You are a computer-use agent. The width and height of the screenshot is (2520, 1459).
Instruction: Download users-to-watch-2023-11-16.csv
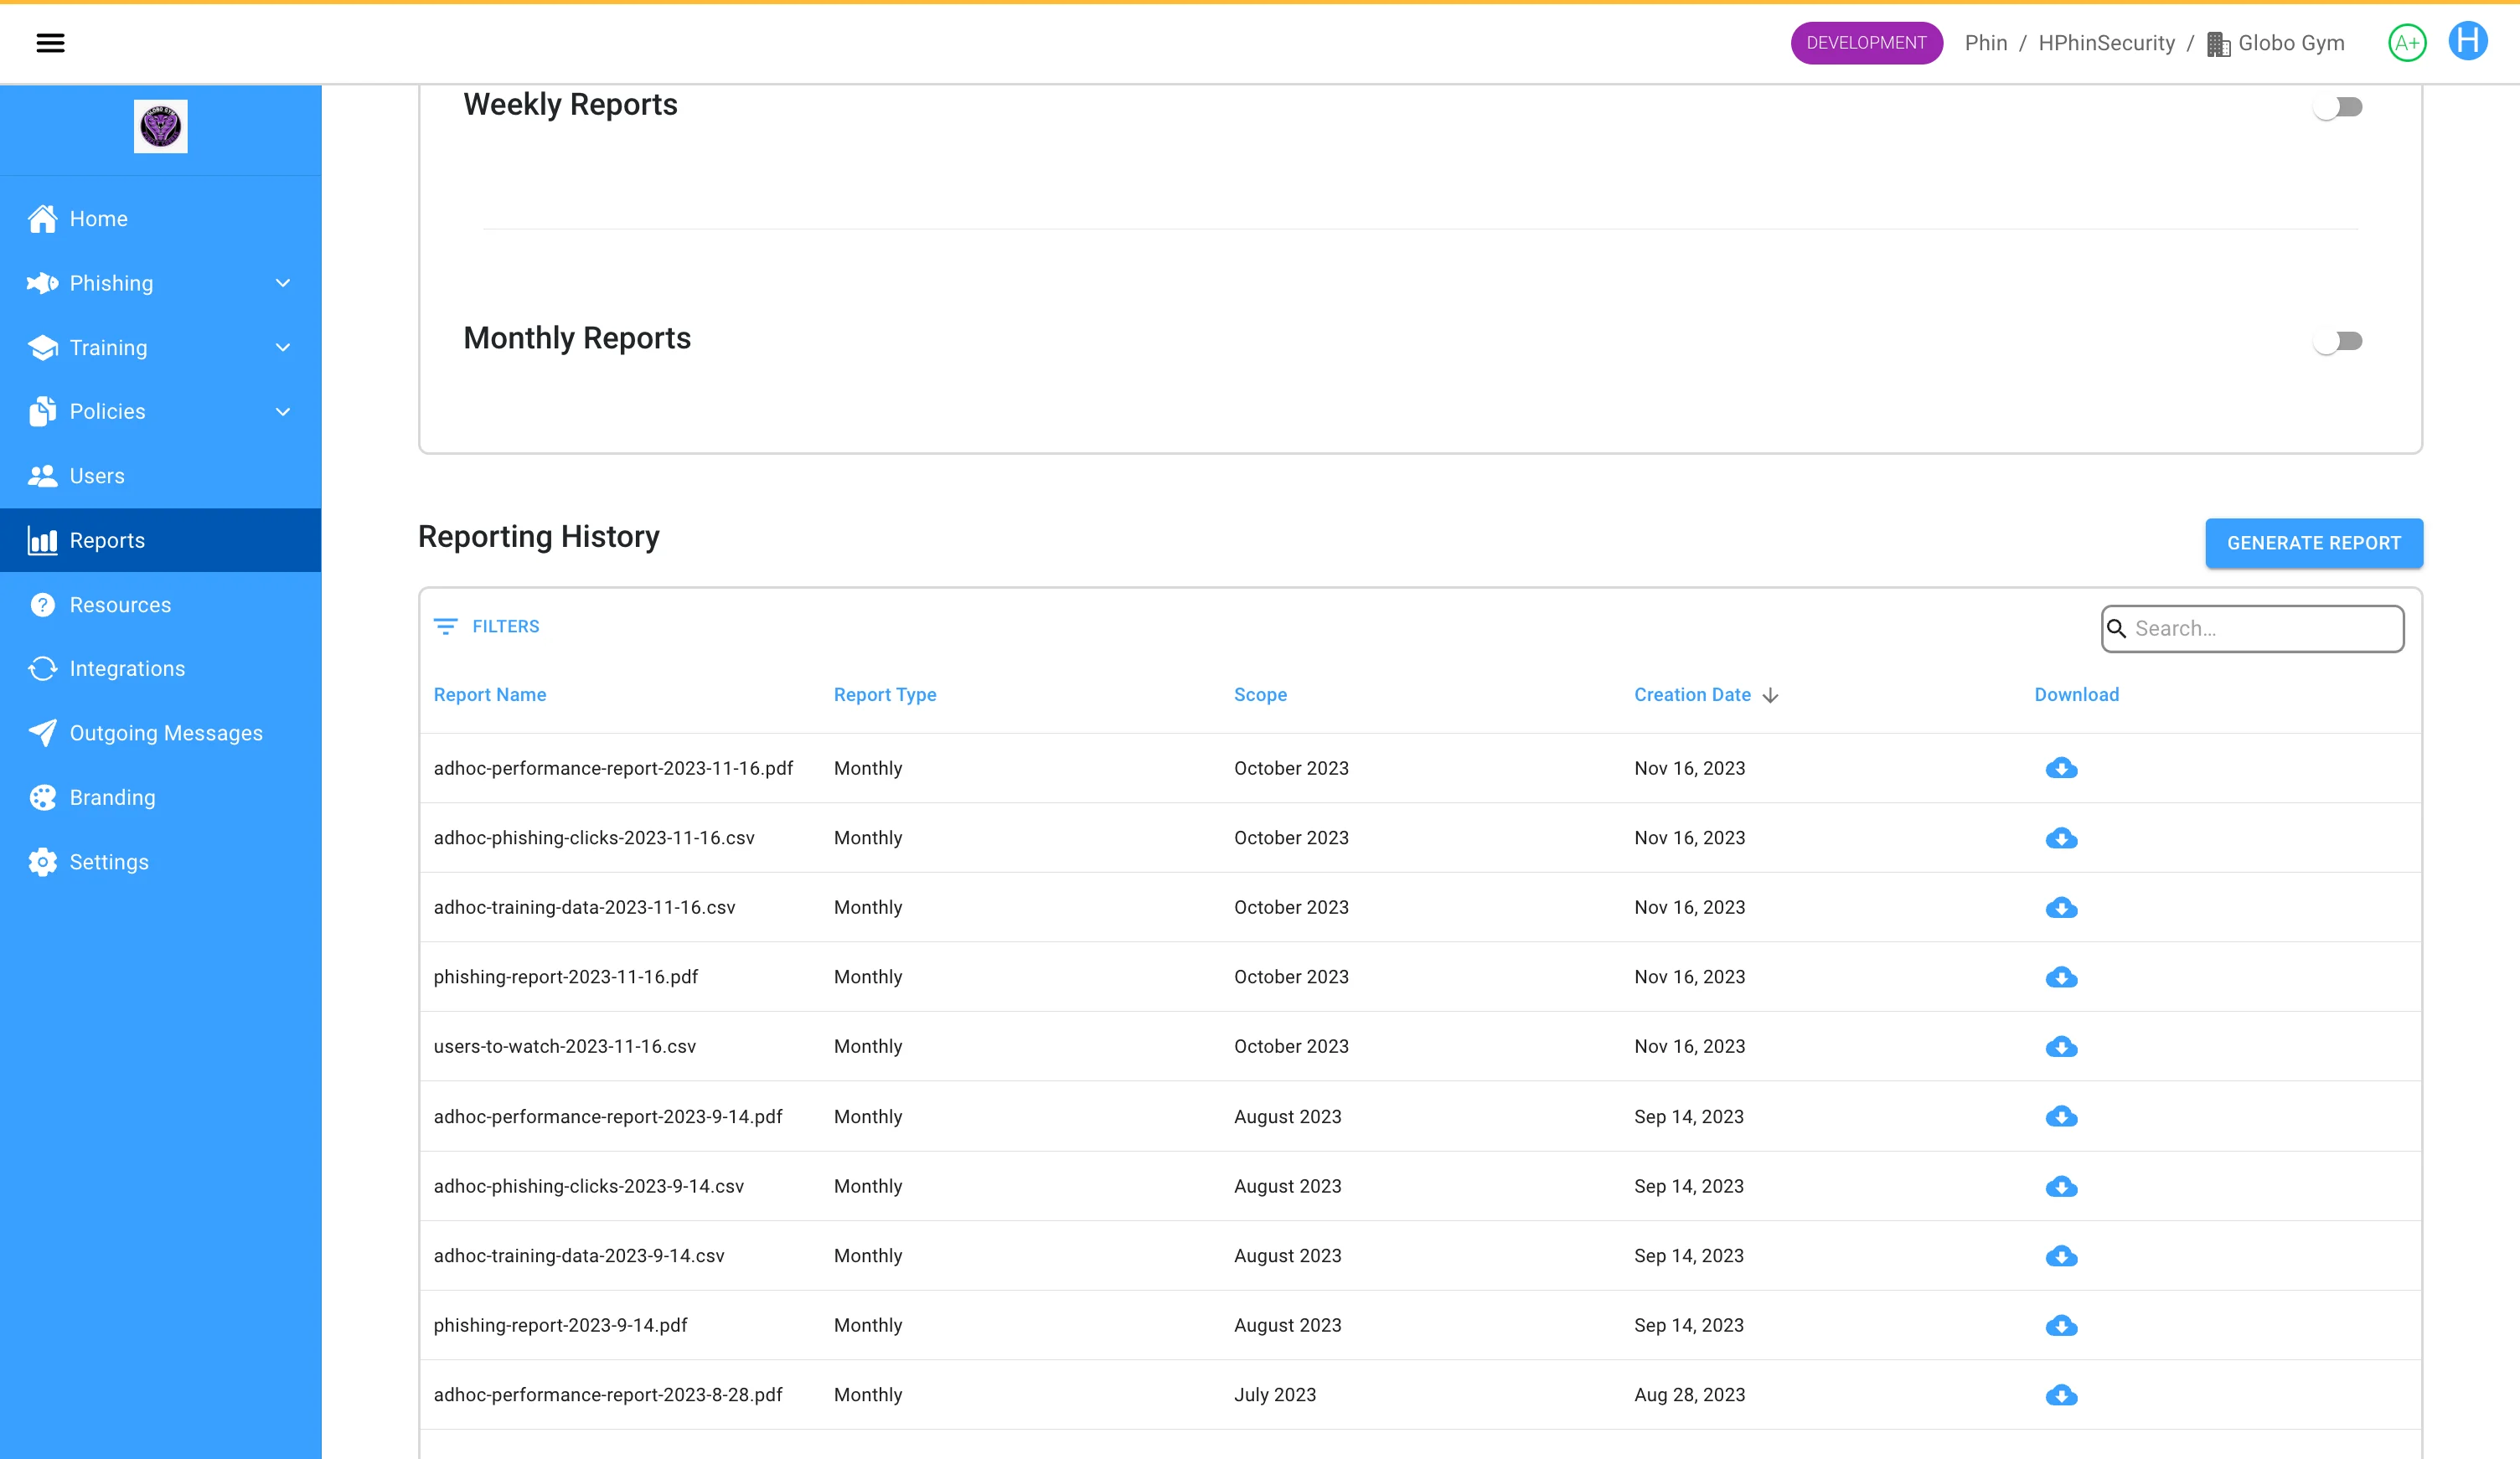(2061, 1047)
